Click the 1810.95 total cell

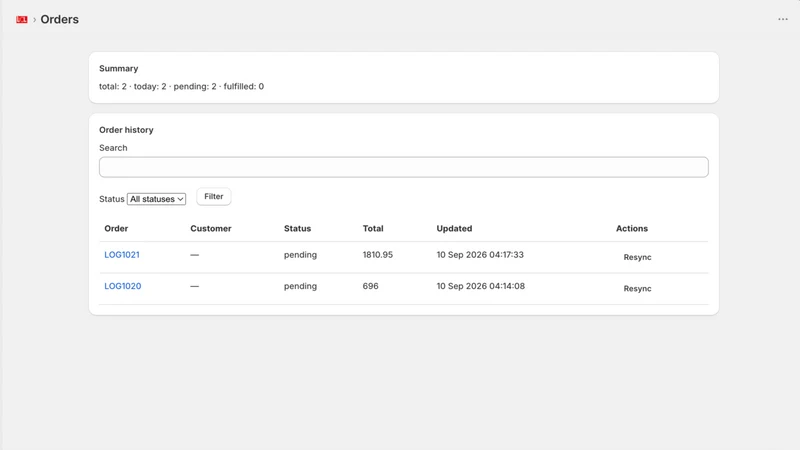click(378, 255)
